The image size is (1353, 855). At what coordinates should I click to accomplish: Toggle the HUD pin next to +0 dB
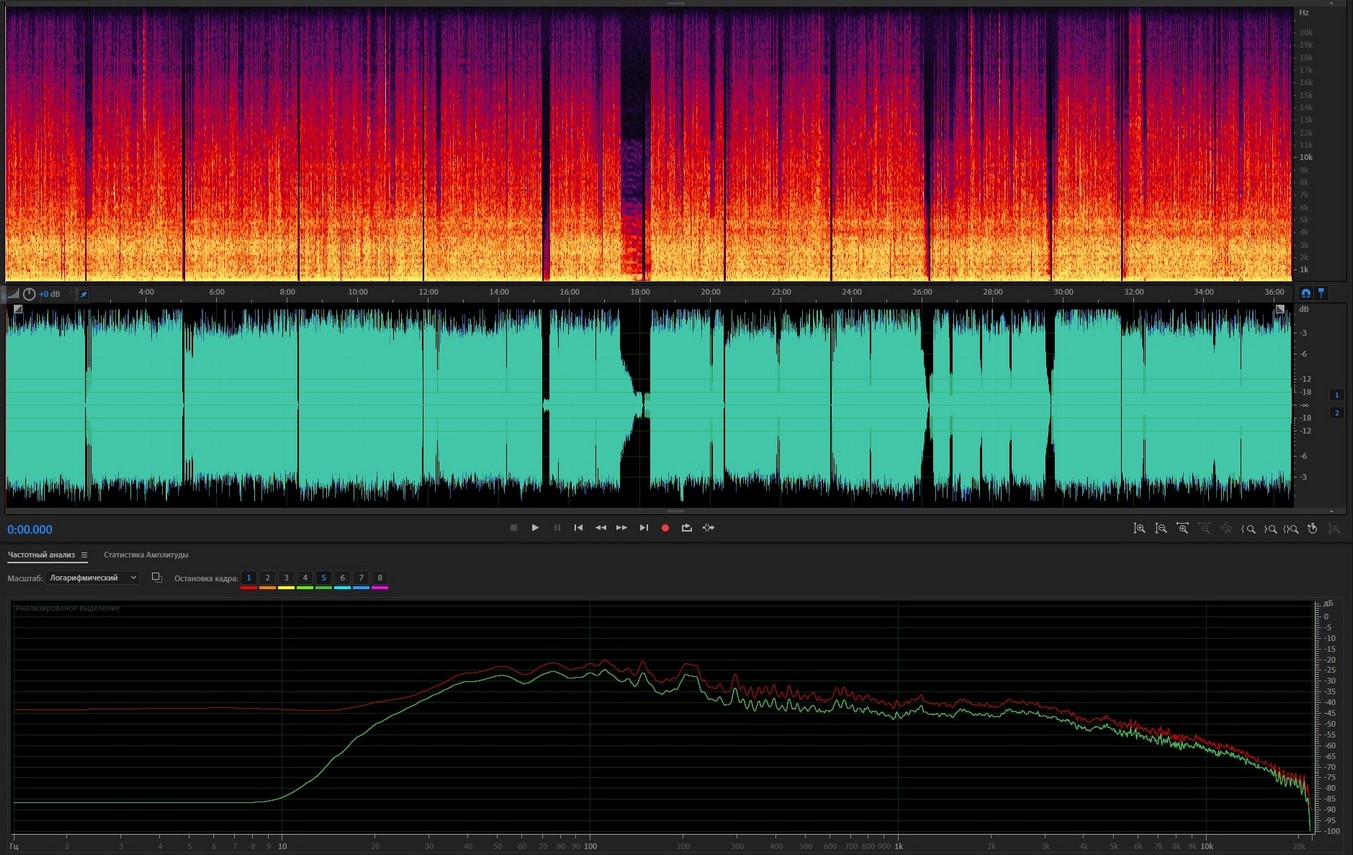coord(83,294)
